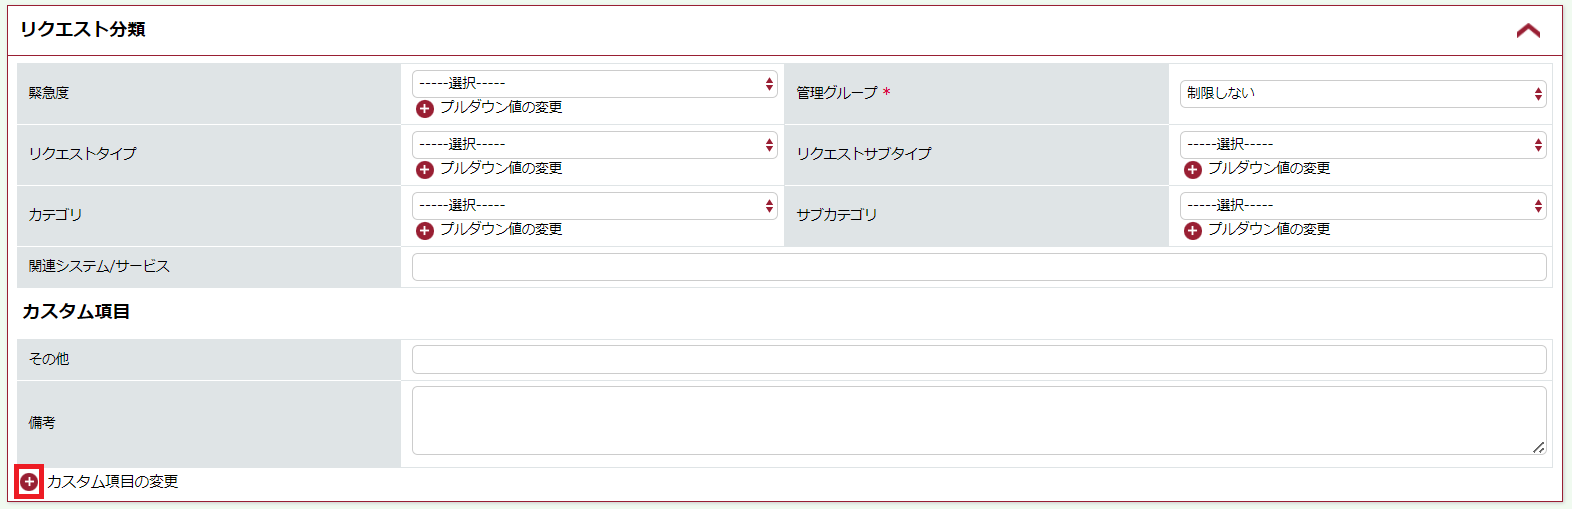Click plus icon under リクエストタイプ dropdown
Screen dimensions: 1572x509
(425, 170)
